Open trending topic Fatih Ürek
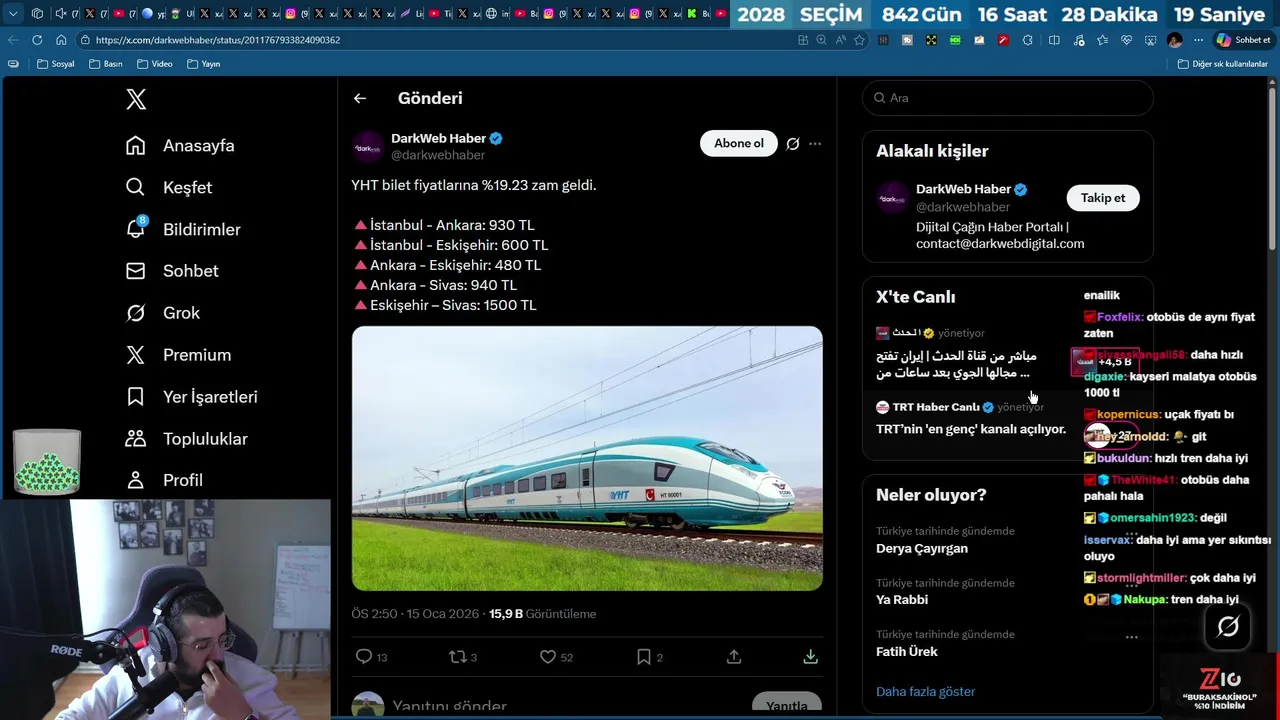Image resolution: width=1280 pixels, height=720 pixels. (907, 652)
